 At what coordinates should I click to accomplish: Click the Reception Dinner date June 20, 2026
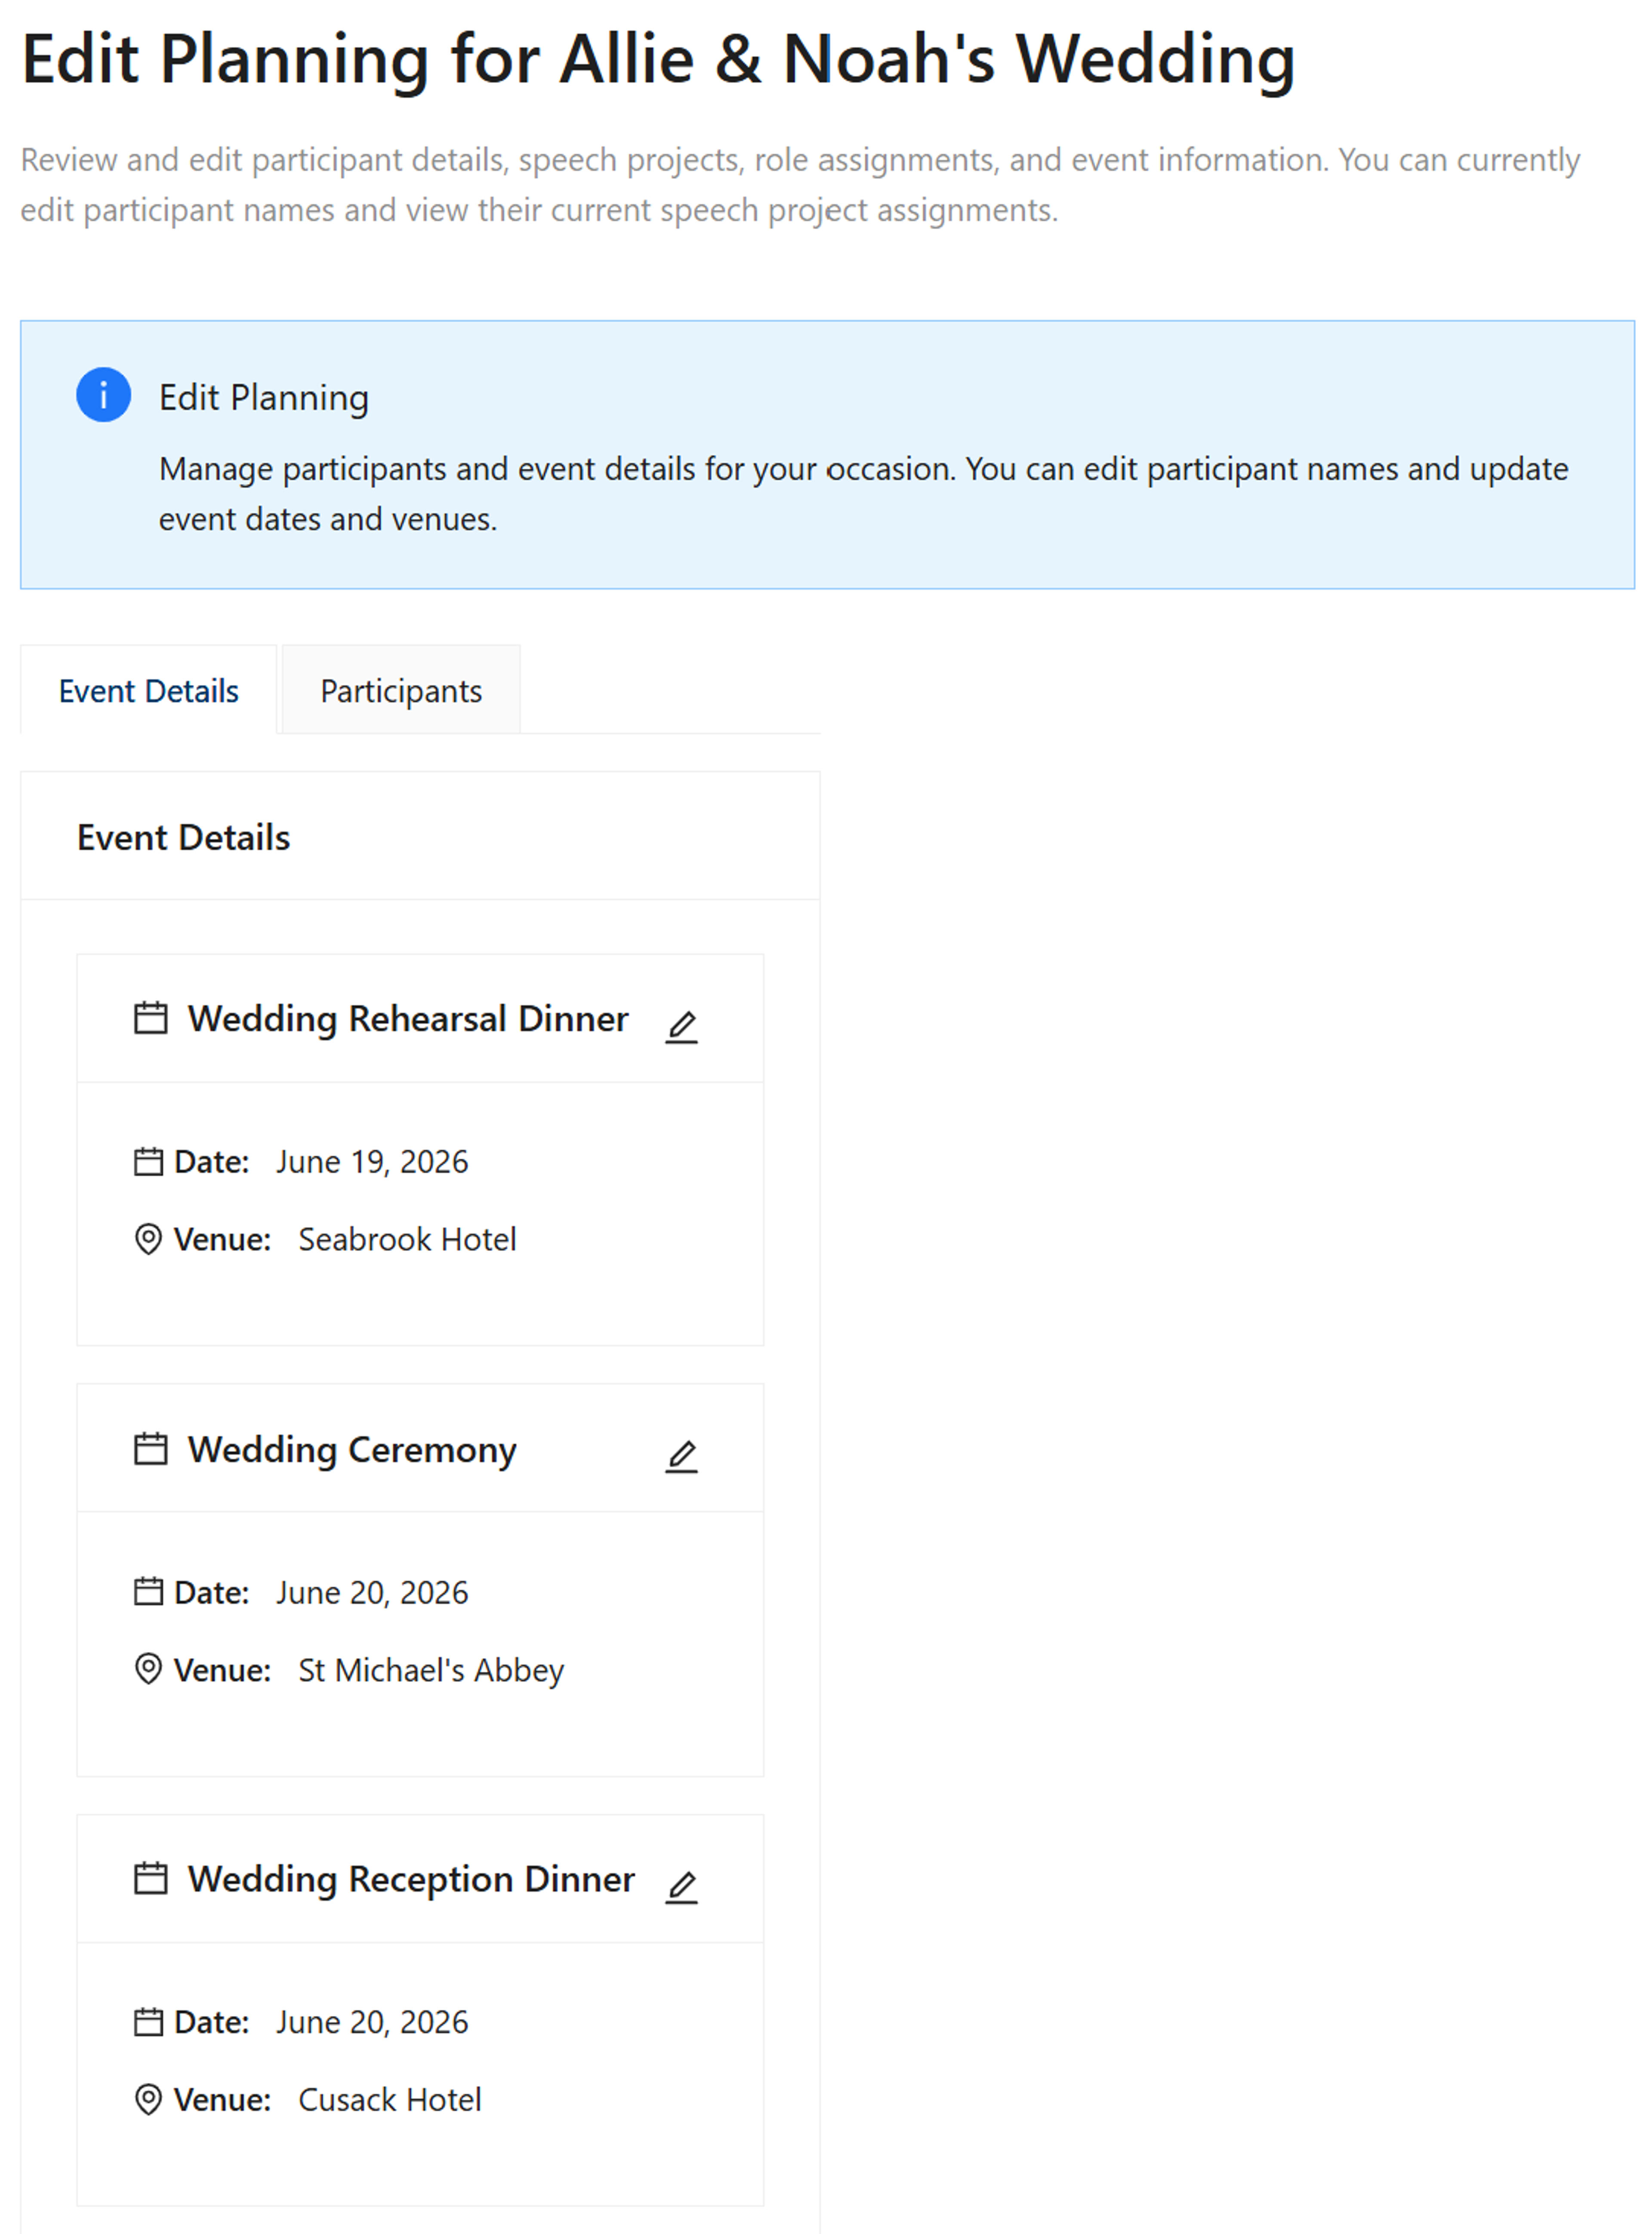372,2022
